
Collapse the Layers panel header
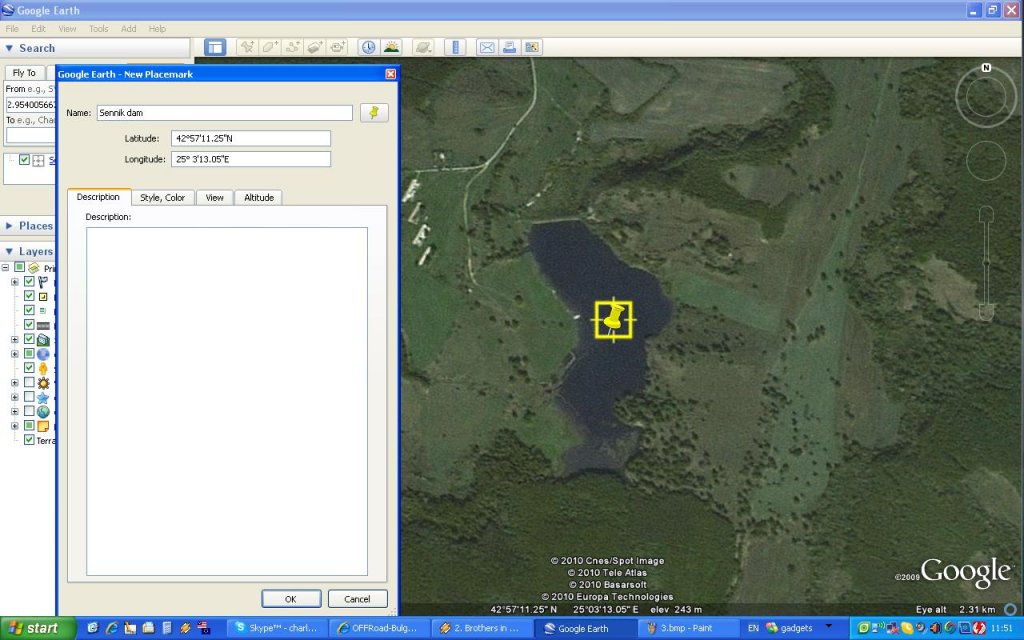[10, 252]
